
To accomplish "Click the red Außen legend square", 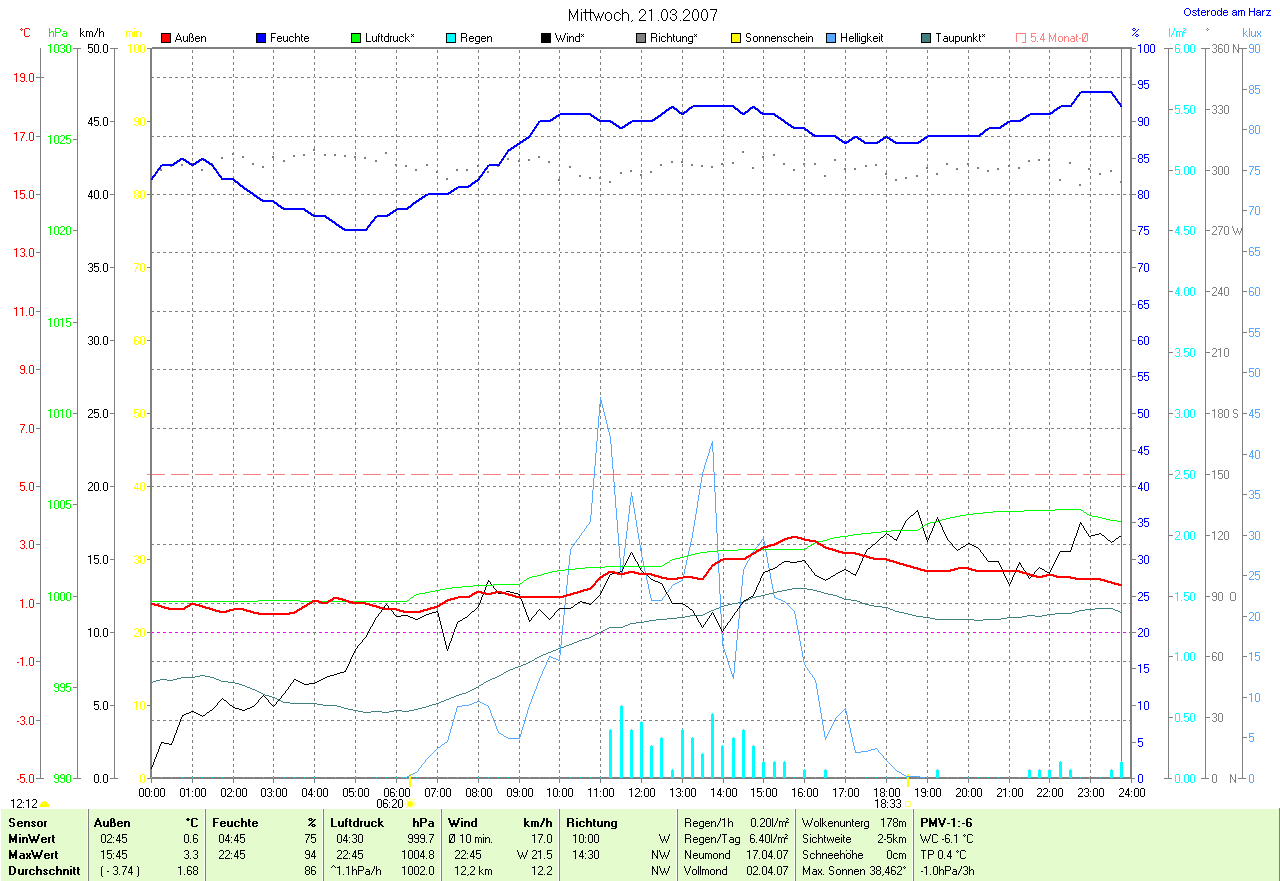I will pyautogui.click(x=166, y=38).
